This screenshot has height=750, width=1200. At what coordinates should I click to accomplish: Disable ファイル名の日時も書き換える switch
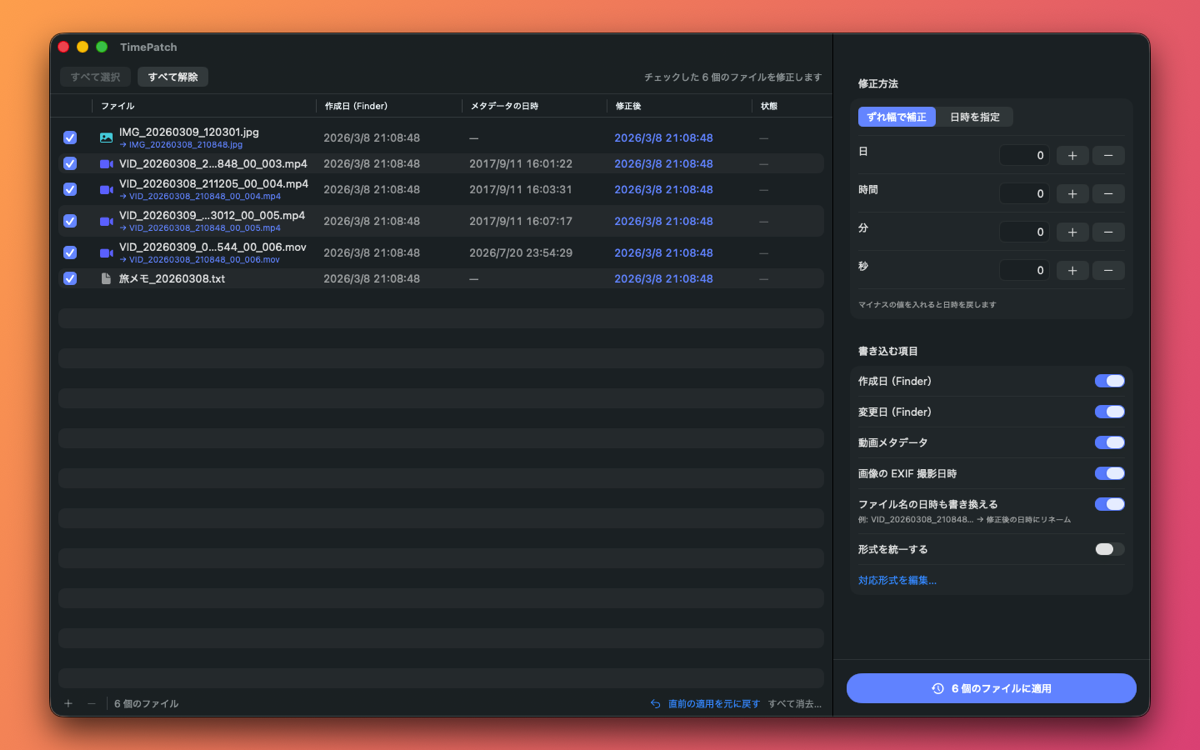click(x=1109, y=504)
